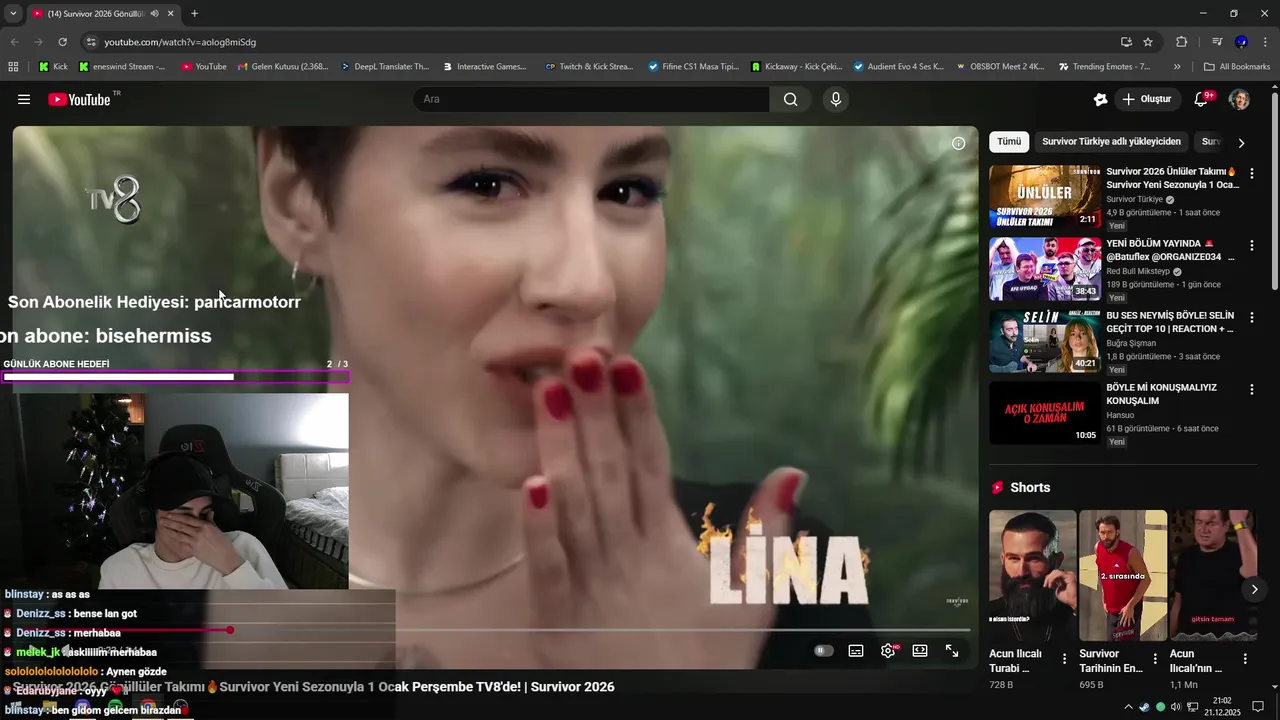
Task: Open Survivor 2026 Ünlüler Takımı video thumbnail
Action: coord(1045,196)
